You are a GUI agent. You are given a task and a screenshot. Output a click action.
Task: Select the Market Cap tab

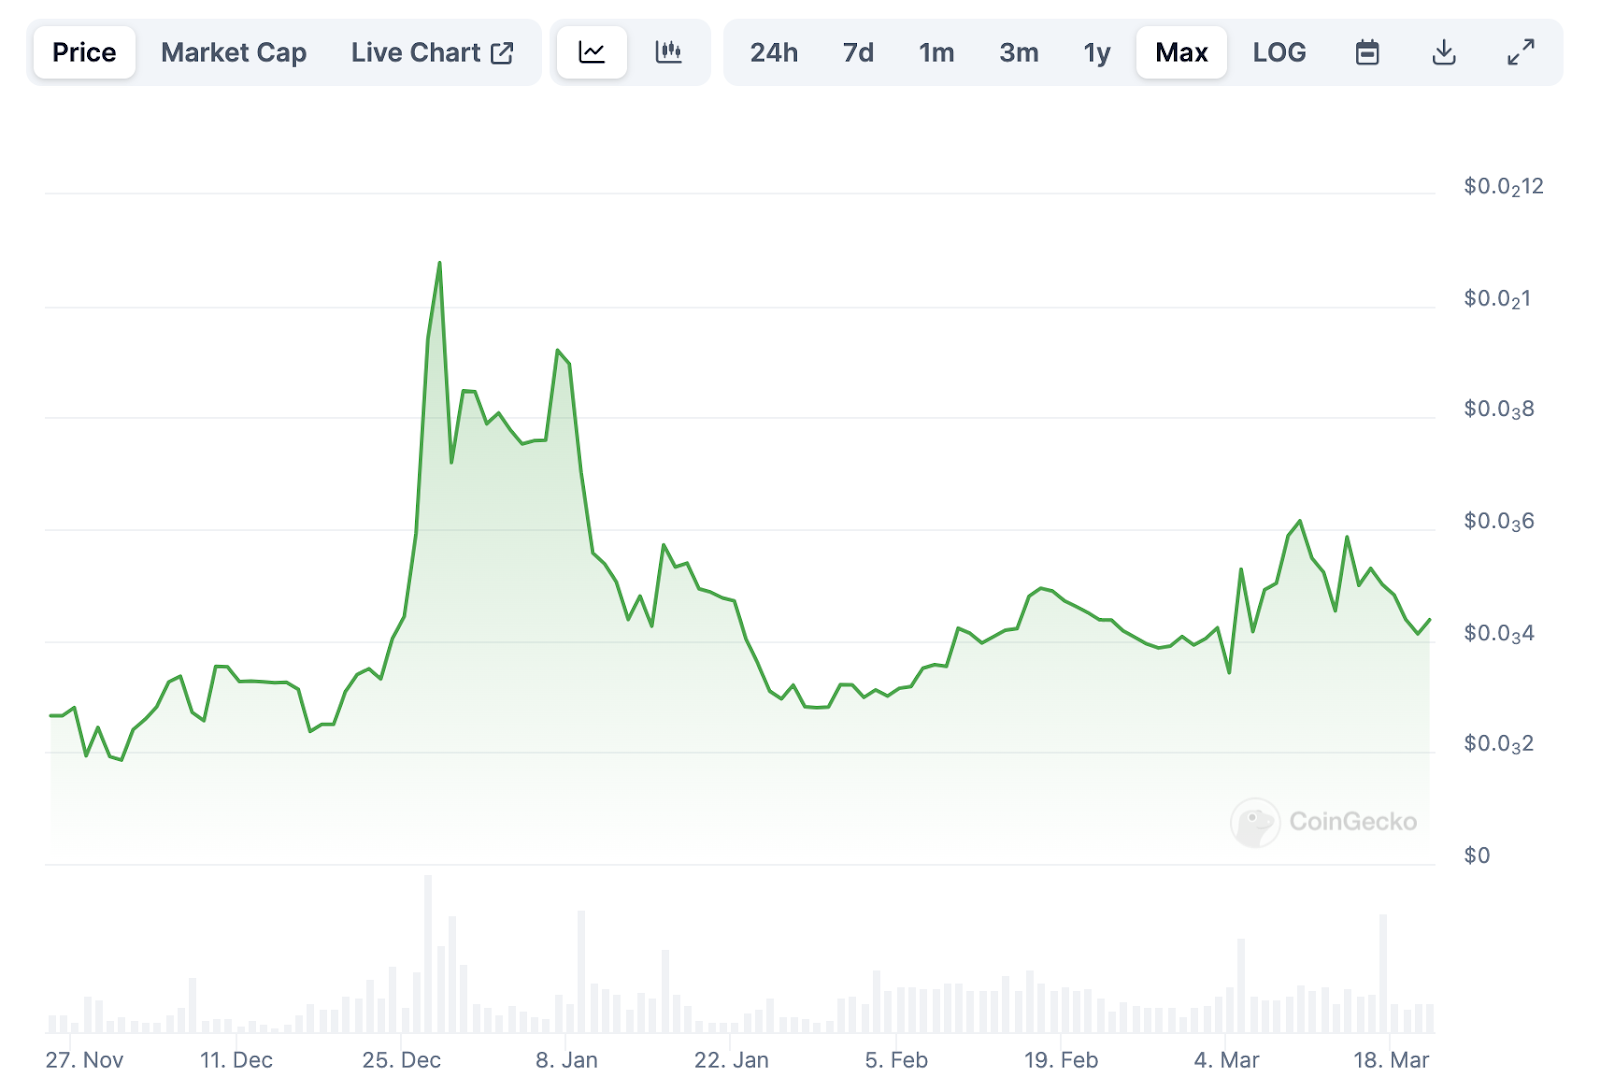pos(234,52)
